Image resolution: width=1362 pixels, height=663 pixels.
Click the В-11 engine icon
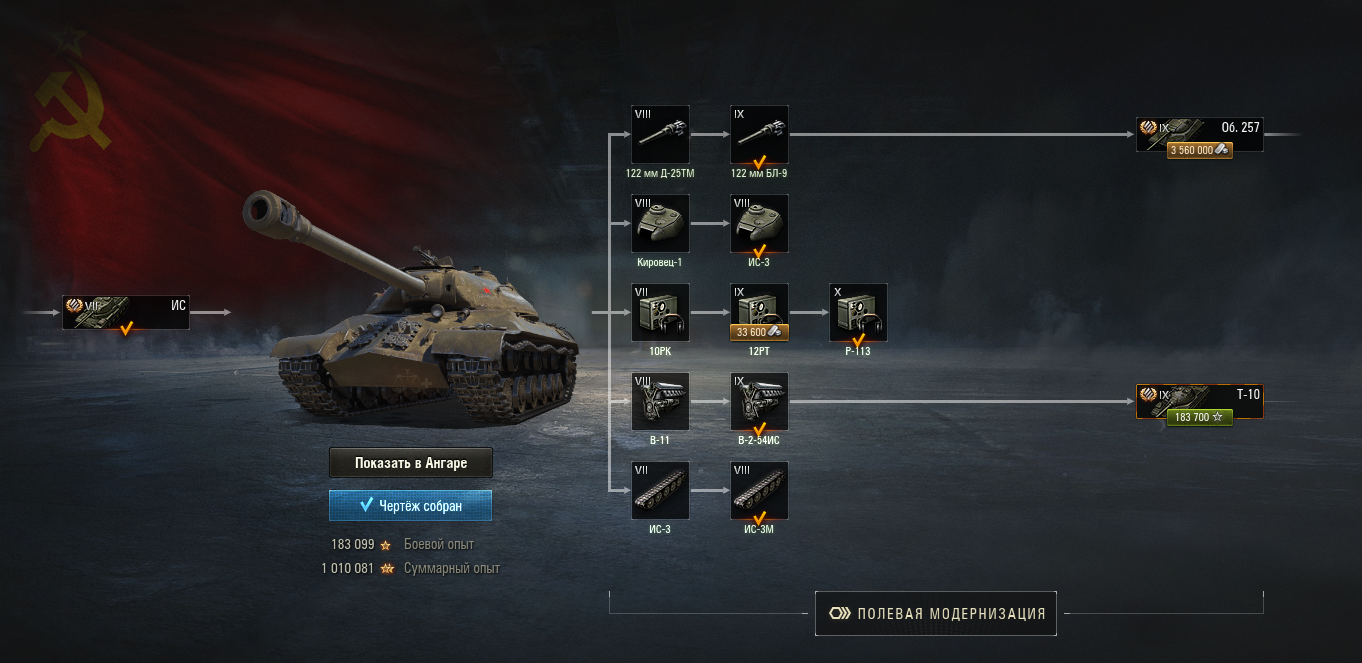pos(660,401)
